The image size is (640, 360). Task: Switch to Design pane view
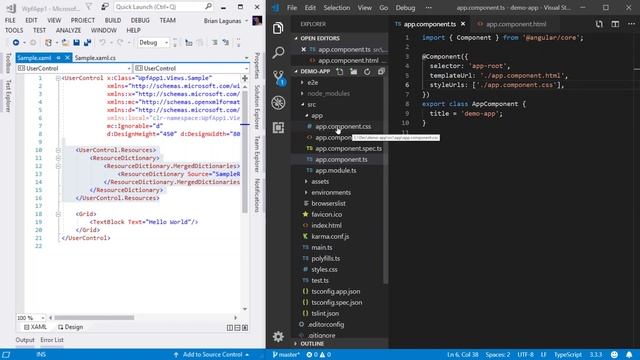(70, 327)
